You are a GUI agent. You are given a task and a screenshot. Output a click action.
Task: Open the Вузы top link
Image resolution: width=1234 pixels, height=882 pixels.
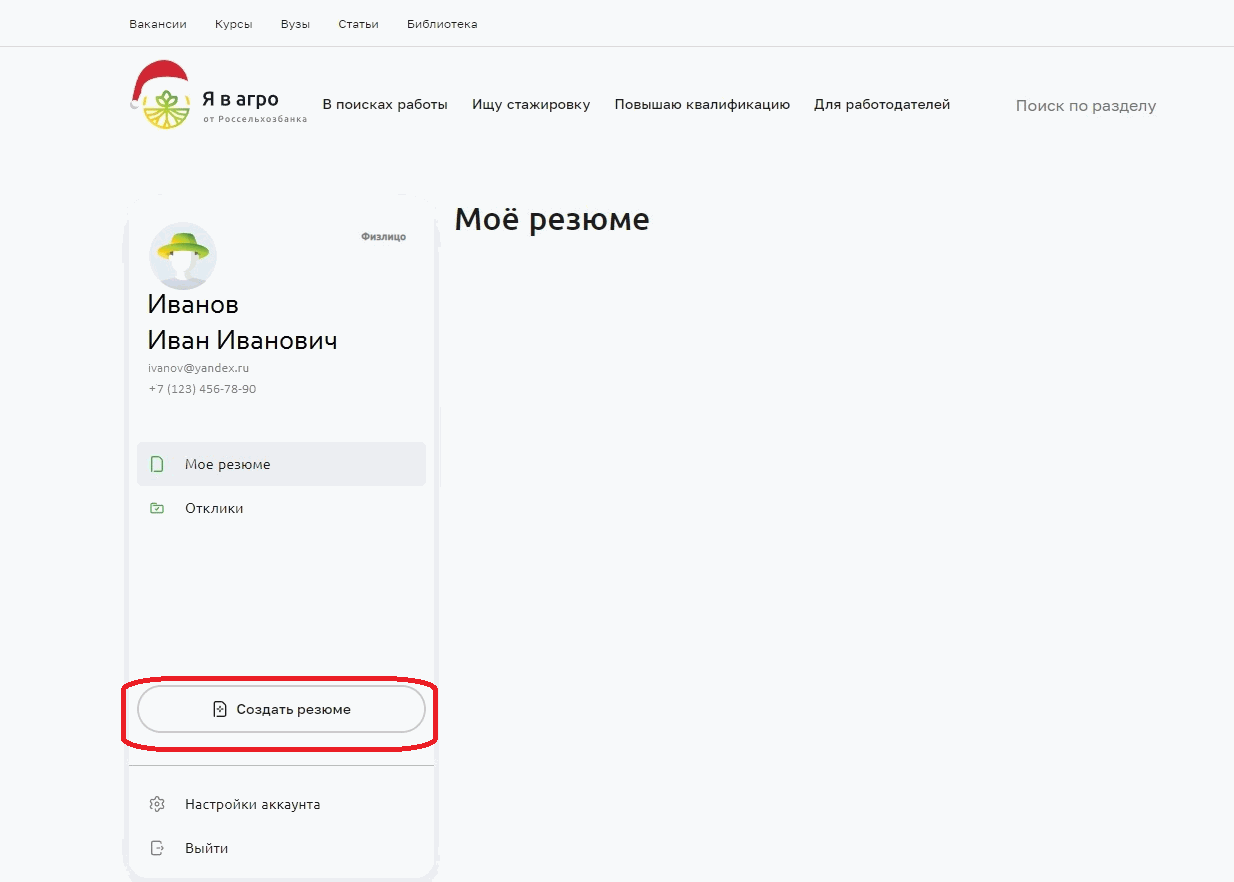pyautogui.click(x=295, y=24)
